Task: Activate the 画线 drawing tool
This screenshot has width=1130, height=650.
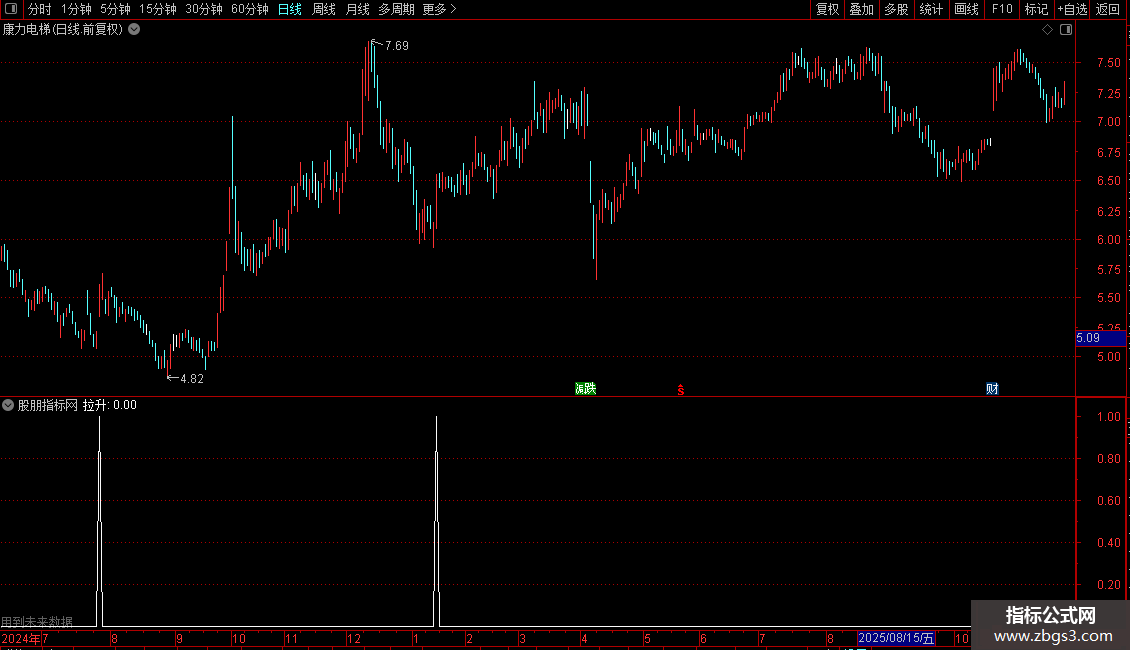Action: [x=966, y=9]
